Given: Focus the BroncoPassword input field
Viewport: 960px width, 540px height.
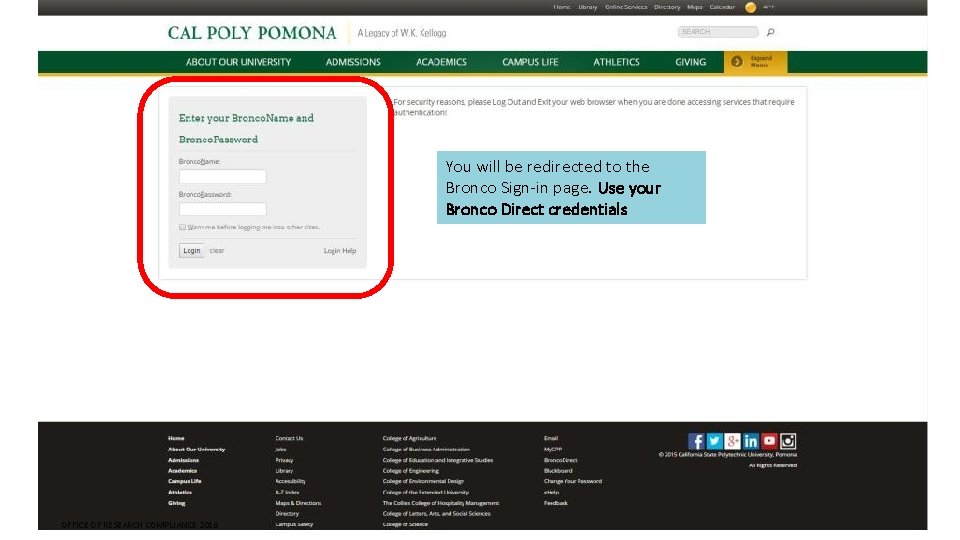Looking at the screenshot, I should [223, 209].
